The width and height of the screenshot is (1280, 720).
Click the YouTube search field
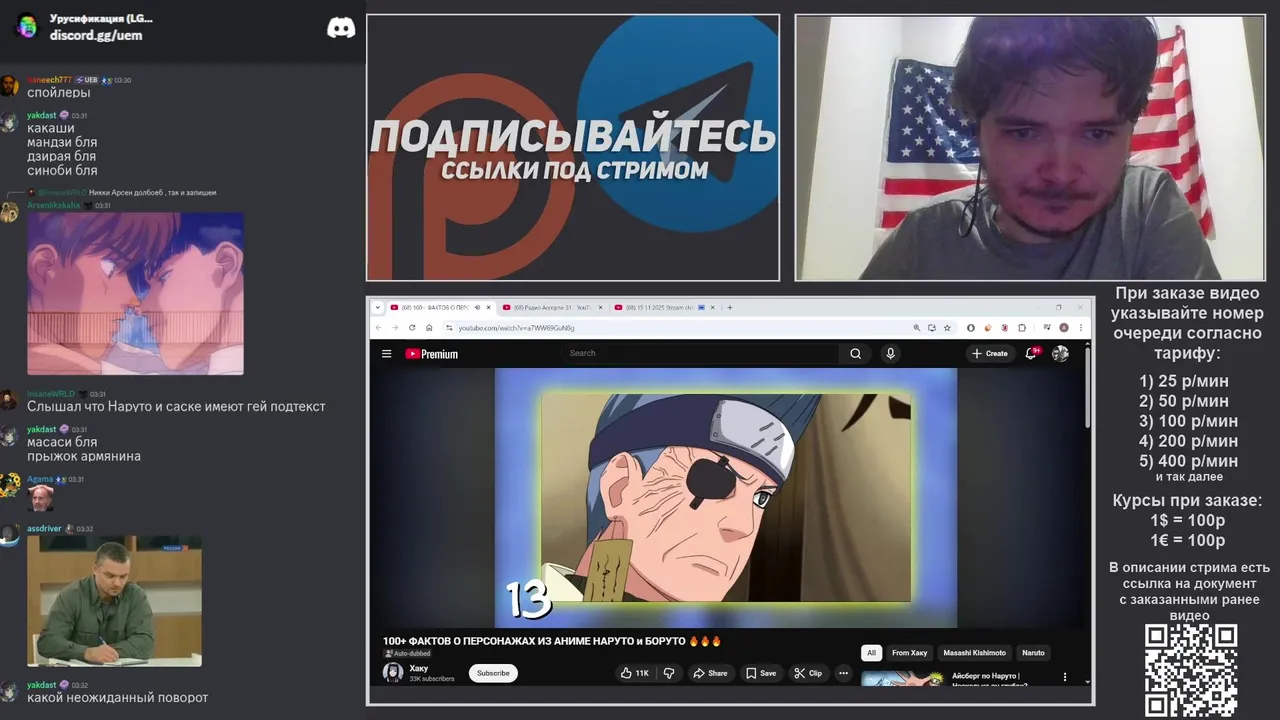(x=700, y=353)
